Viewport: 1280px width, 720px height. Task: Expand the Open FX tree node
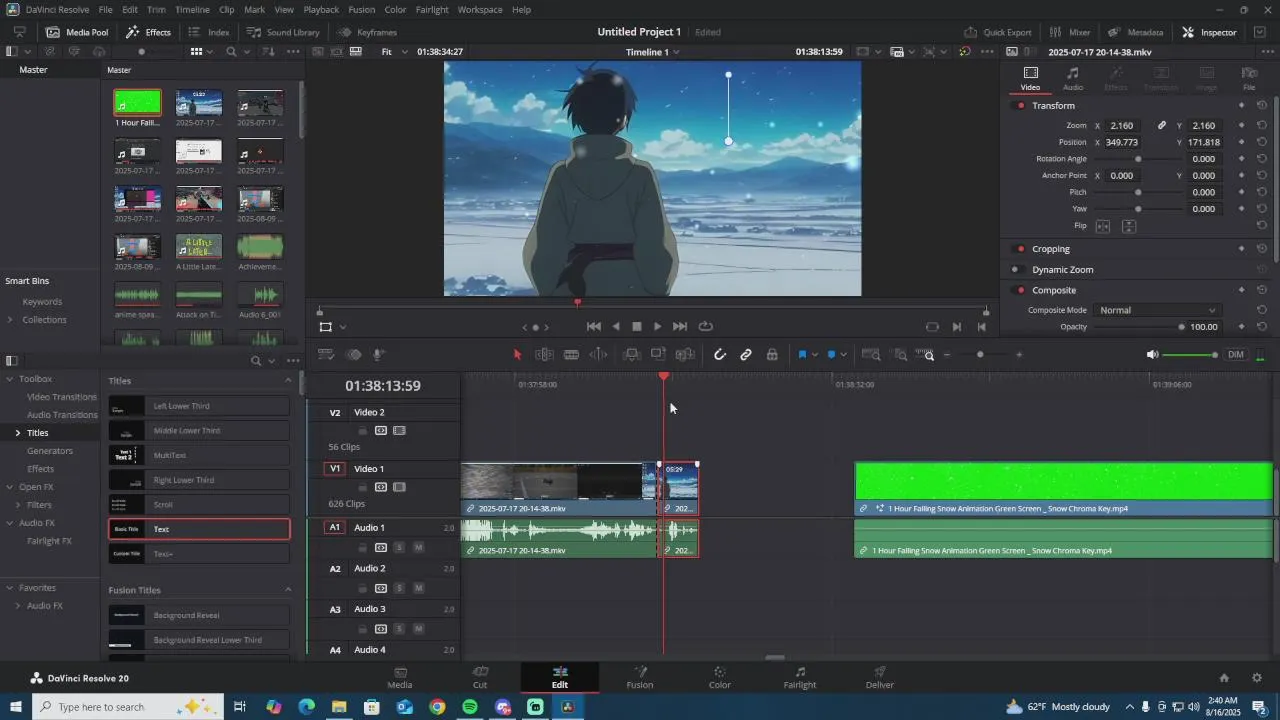(x=10, y=487)
